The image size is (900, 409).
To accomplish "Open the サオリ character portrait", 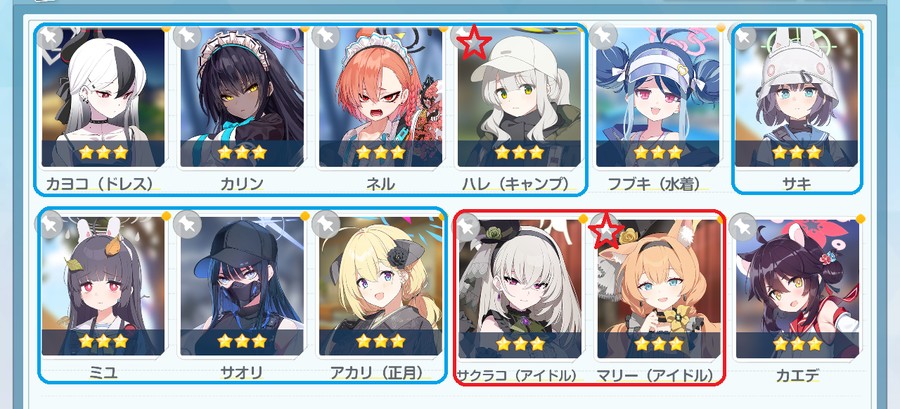I will (242, 286).
